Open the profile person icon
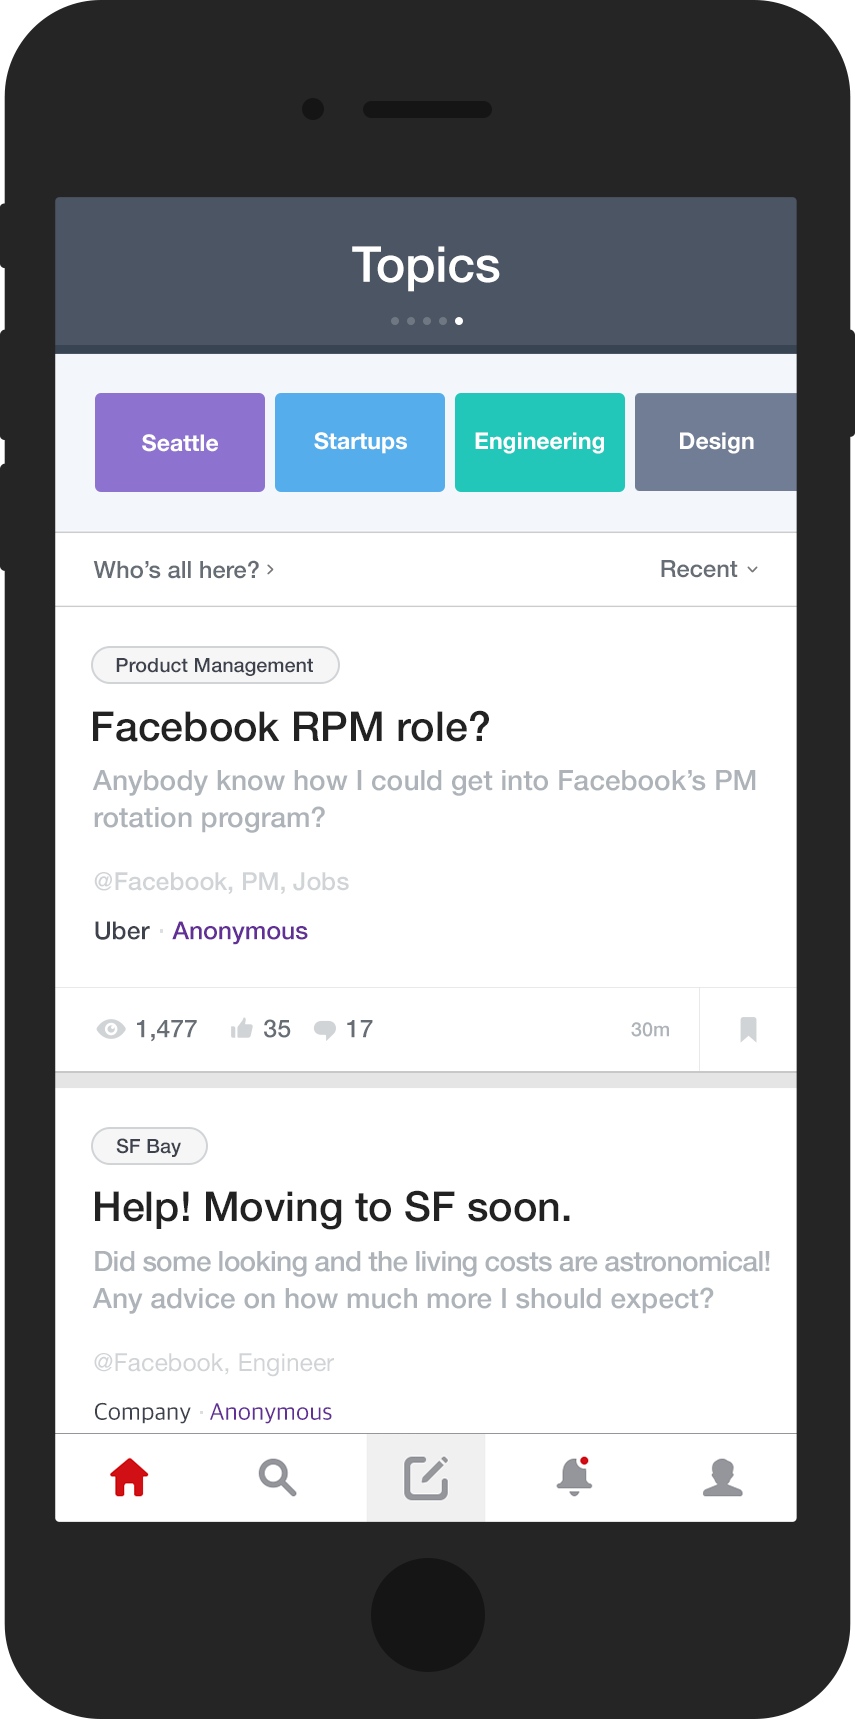855x1719 pixels. point(722,1477)
